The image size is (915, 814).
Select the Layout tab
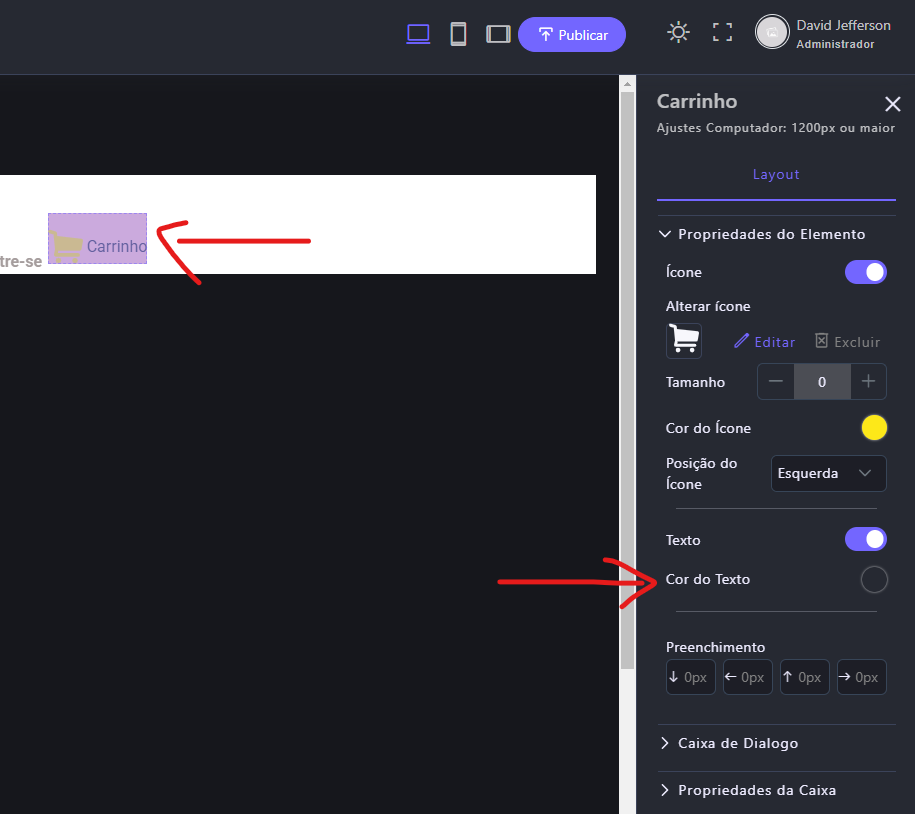coord(776,174)
